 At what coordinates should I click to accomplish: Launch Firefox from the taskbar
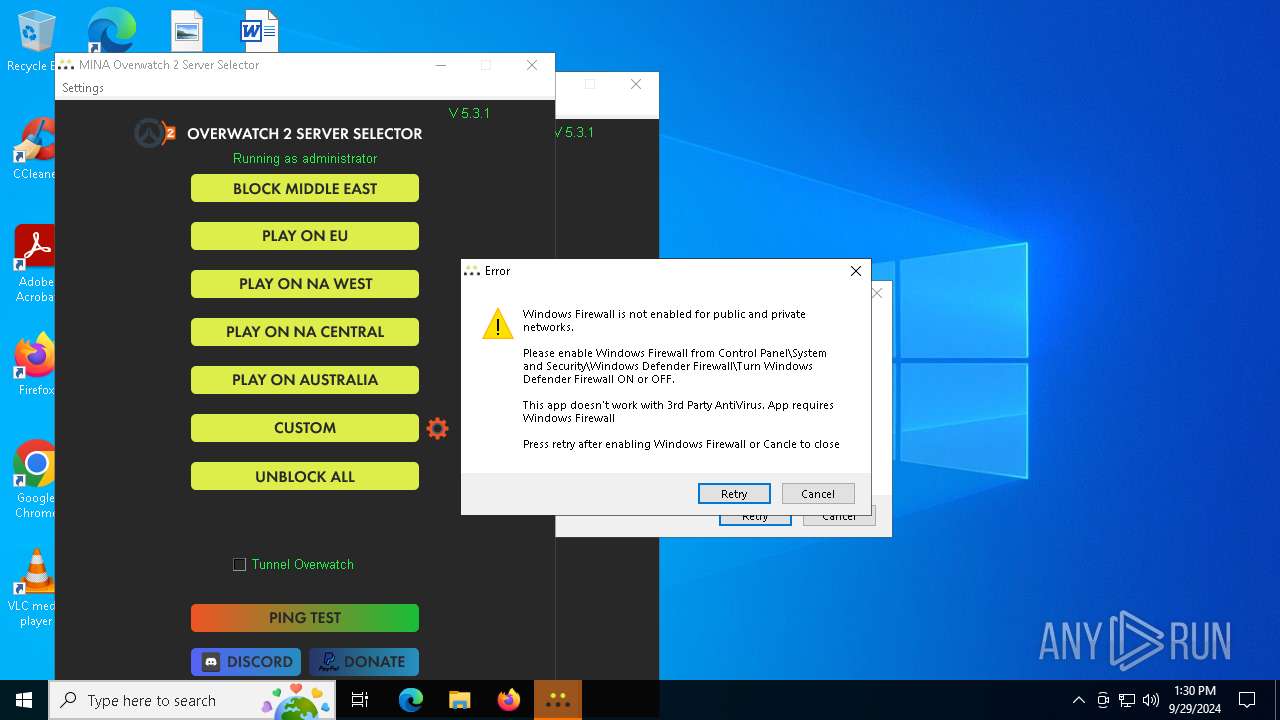[x=509, y=700]
